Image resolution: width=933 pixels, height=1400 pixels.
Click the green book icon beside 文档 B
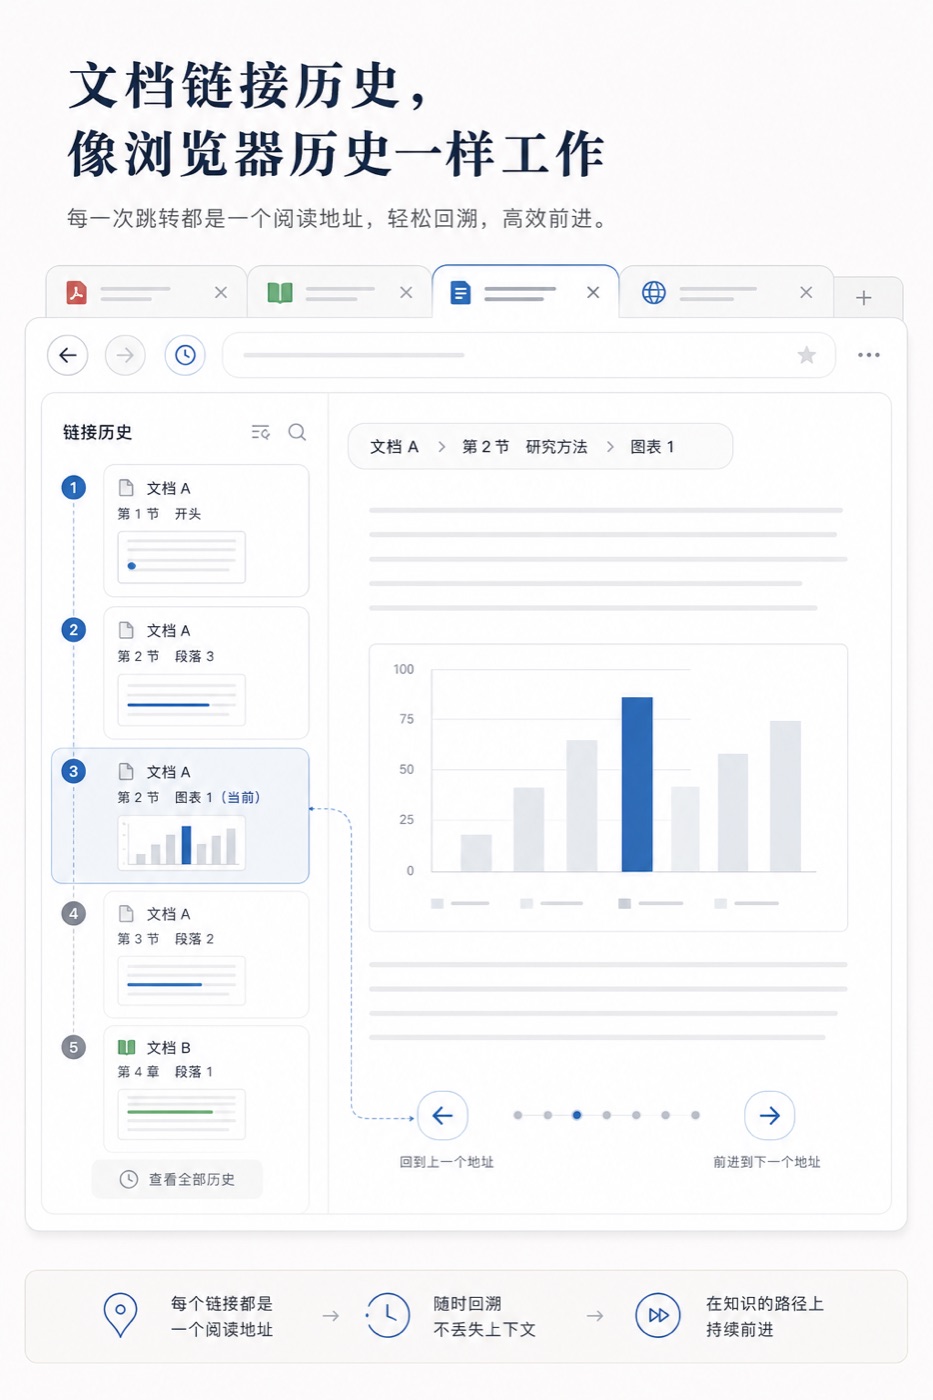(x=127, y=1047)
